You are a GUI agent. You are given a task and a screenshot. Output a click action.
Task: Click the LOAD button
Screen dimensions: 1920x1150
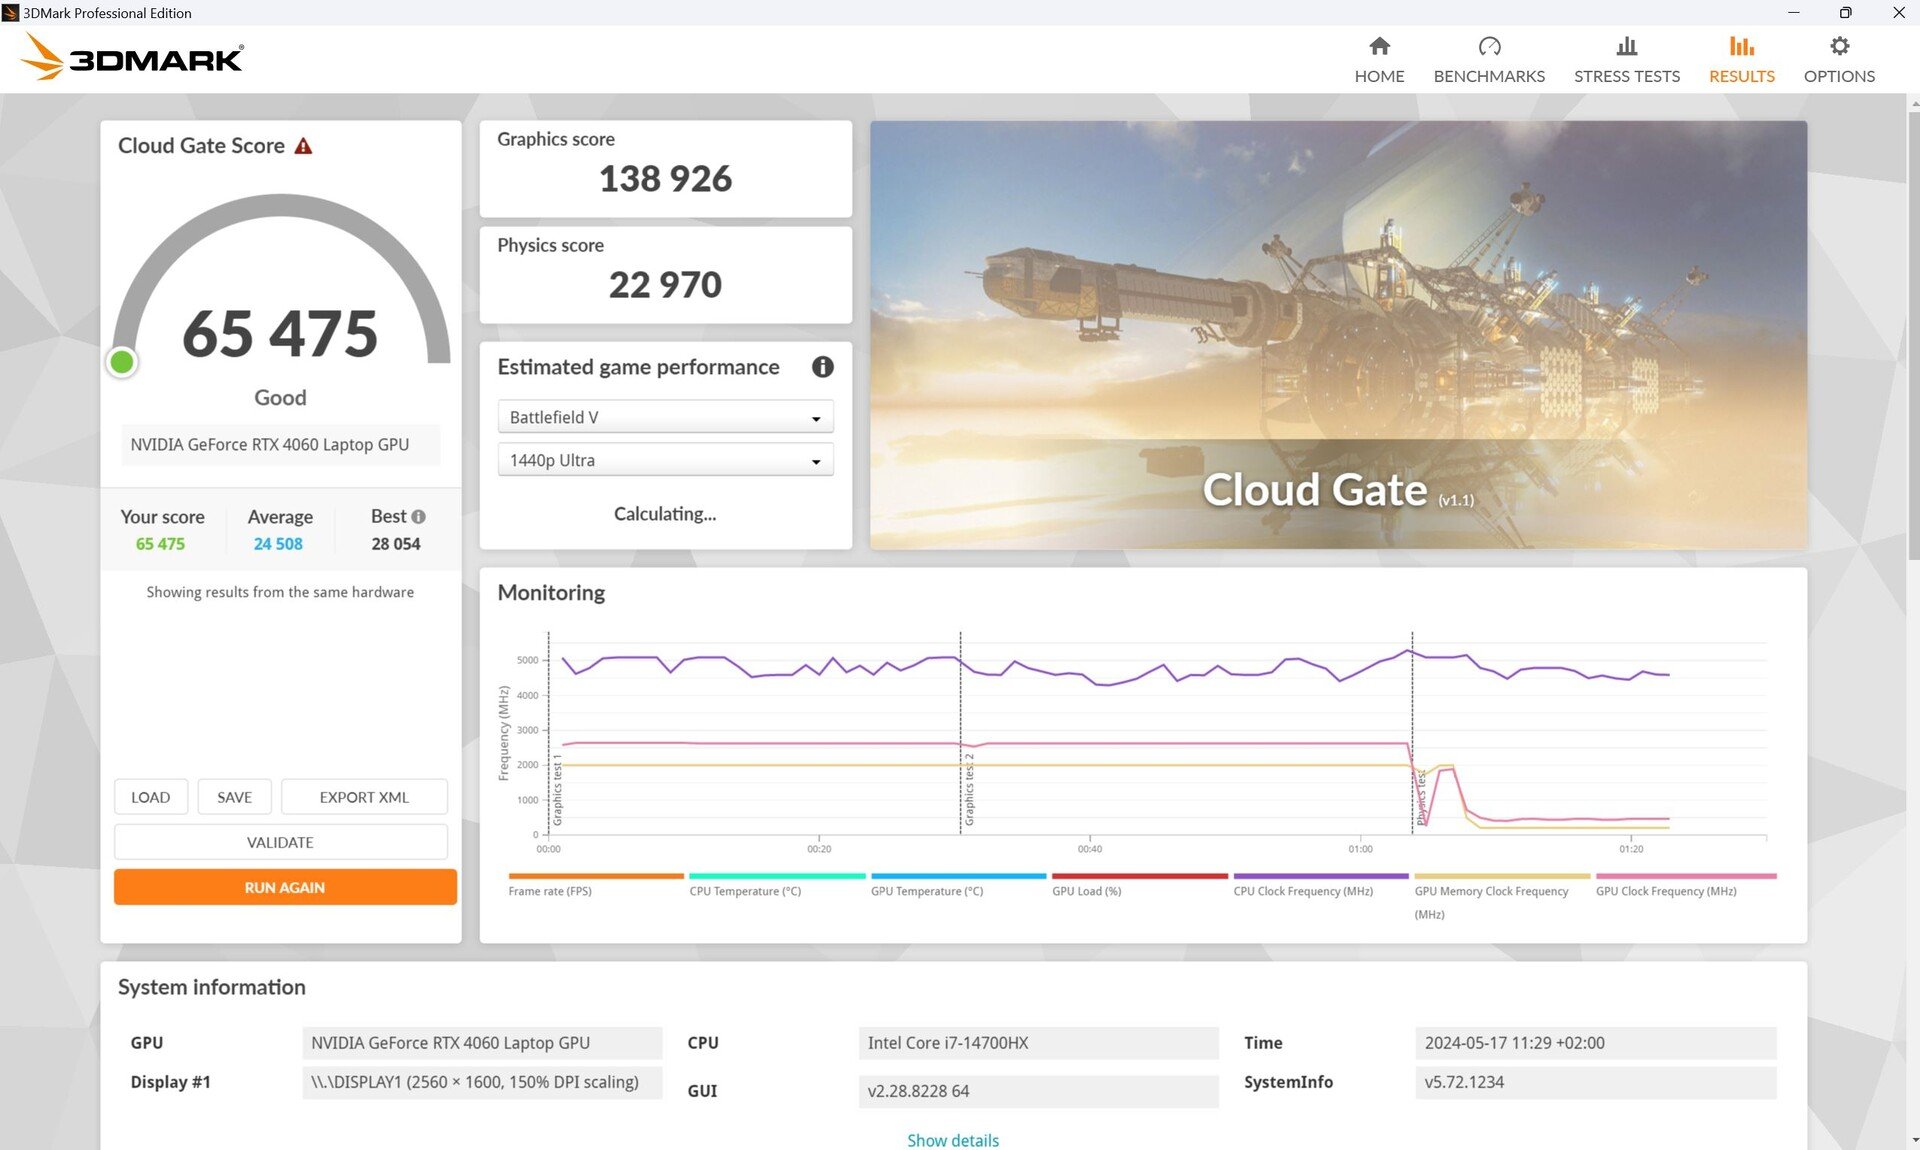[150, 797]
